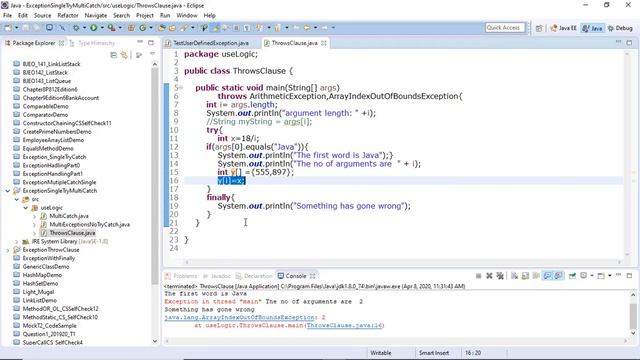Open the Navigate menu
Image resolution: width=640 pixels, height=360 pixels.
coord(96,16)
